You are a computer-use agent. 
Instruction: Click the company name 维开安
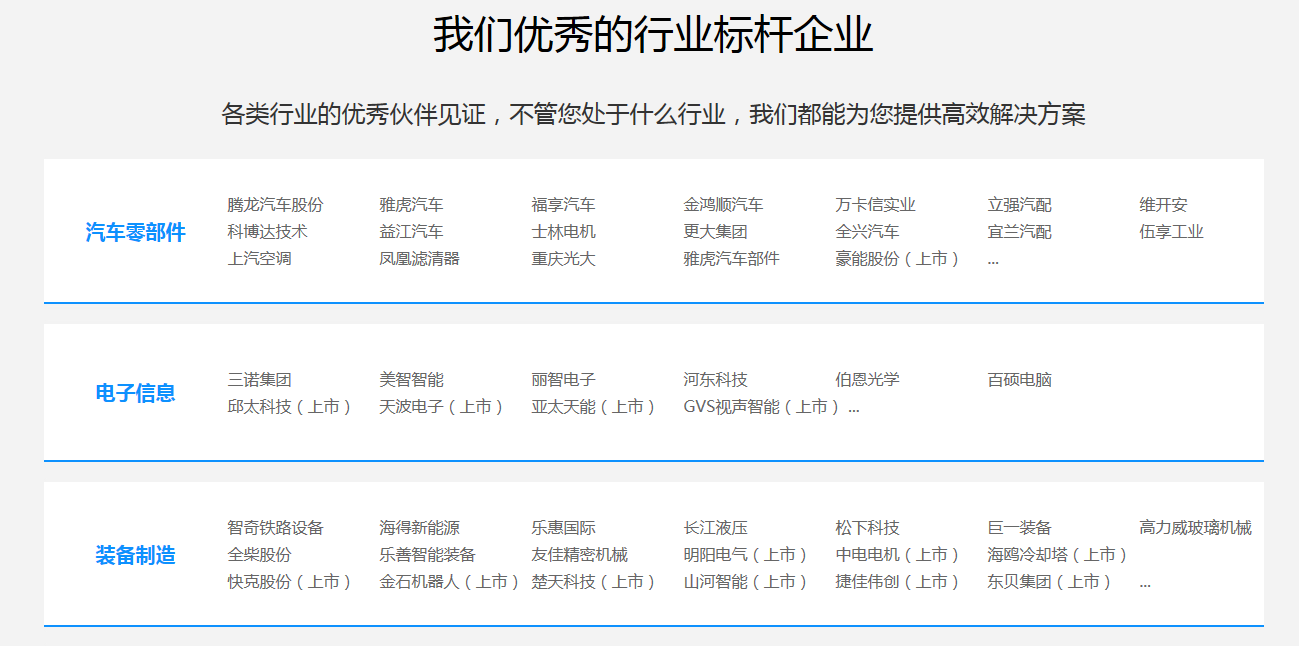tap(1164, 205)
